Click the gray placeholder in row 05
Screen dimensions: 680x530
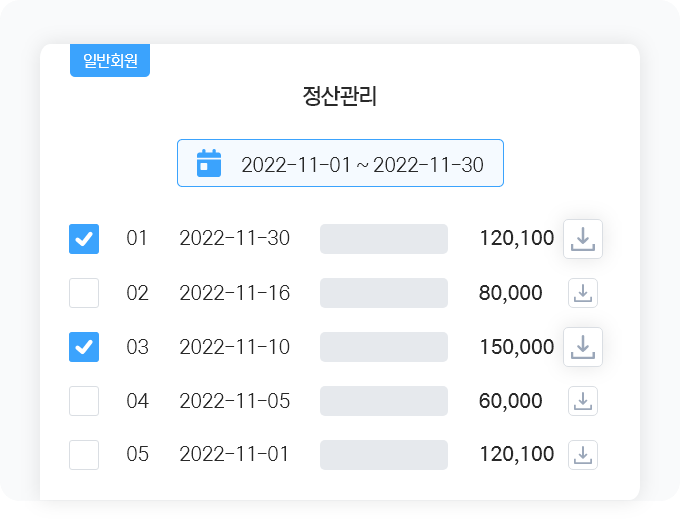coord(384,455)
